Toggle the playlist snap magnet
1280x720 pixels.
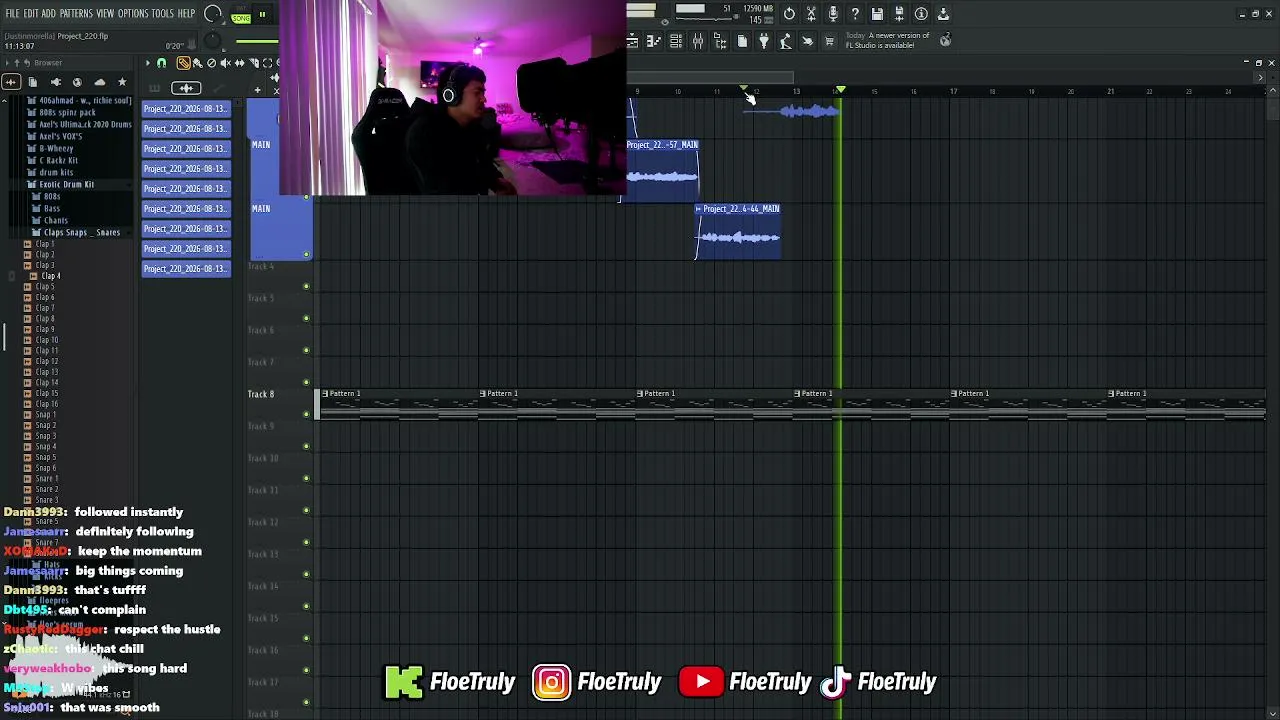click(x=161, y=63)
